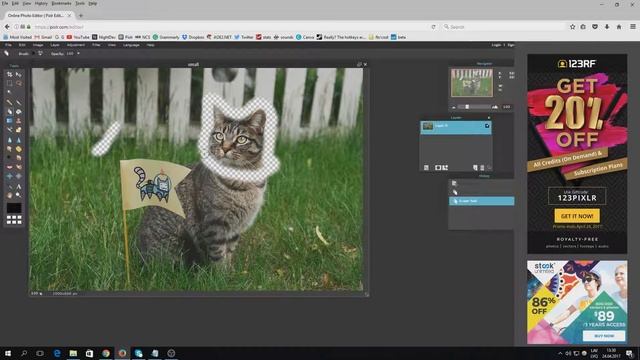Select the Brush tool in toolbox
640x360 pixels.
18,102
